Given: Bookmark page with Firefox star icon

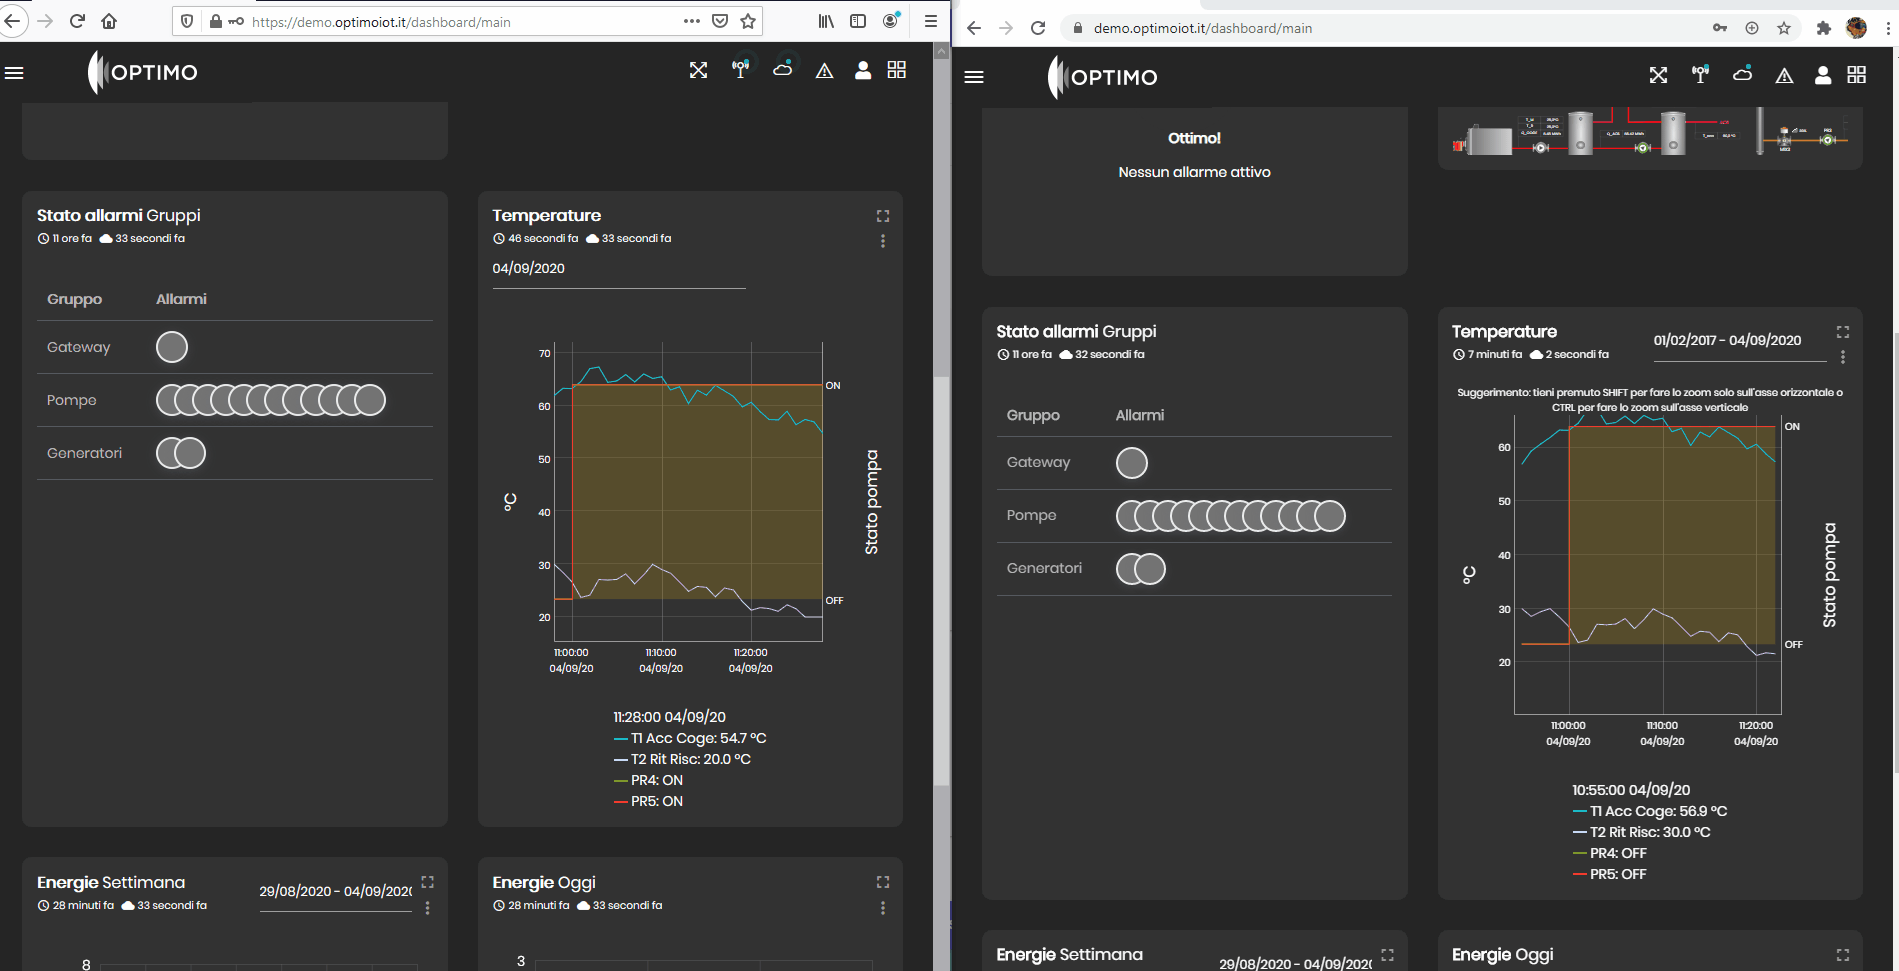Looking at the screenshot, I should tap(748, 21).
